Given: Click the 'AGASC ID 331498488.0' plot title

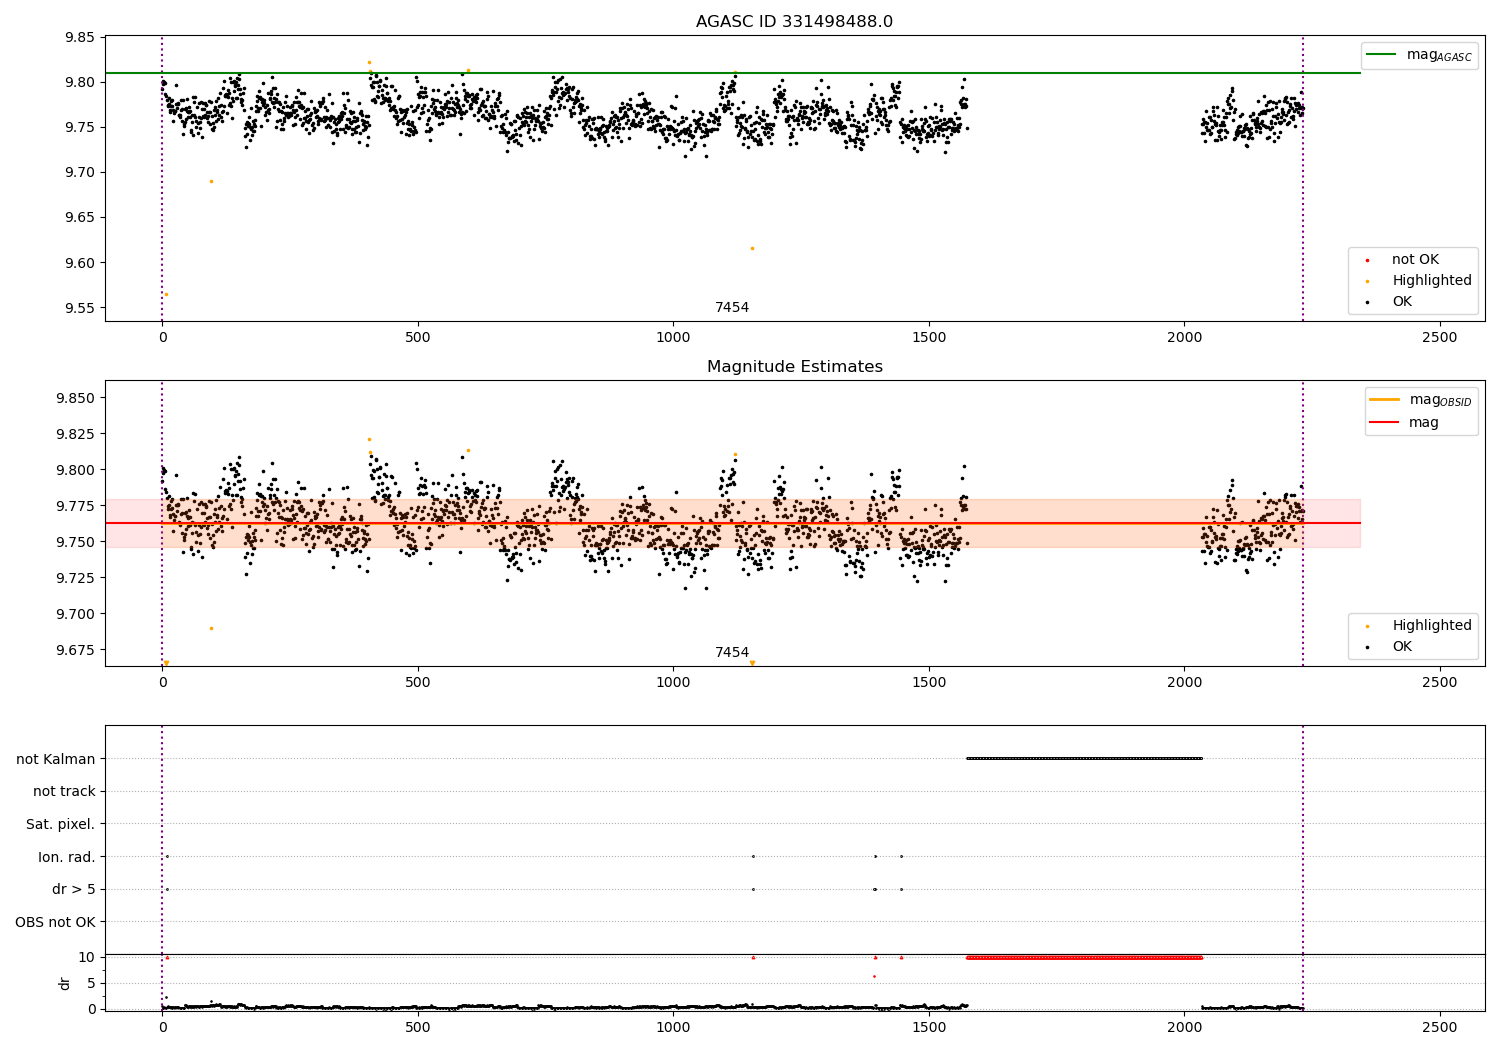Looking at the screenshot, I should [794, 22].
